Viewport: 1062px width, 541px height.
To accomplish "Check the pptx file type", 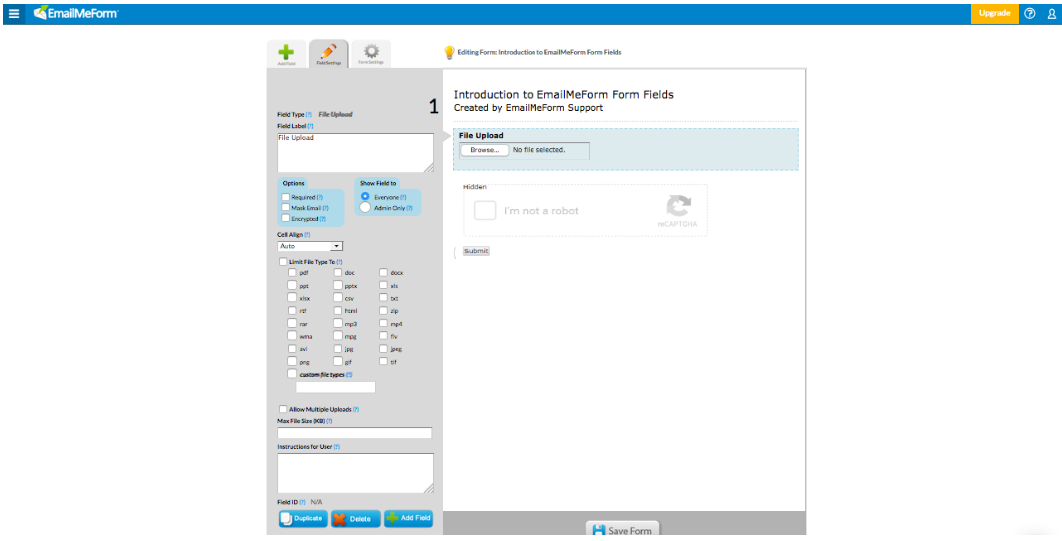I will click(x=337, y=285).
